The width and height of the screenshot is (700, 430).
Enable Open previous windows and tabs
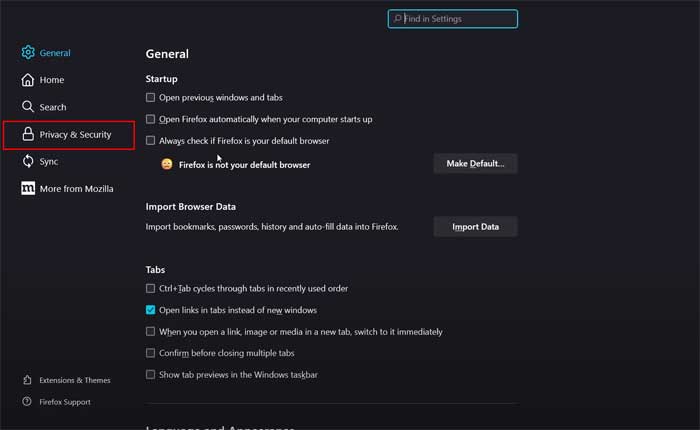pos(151,98)
